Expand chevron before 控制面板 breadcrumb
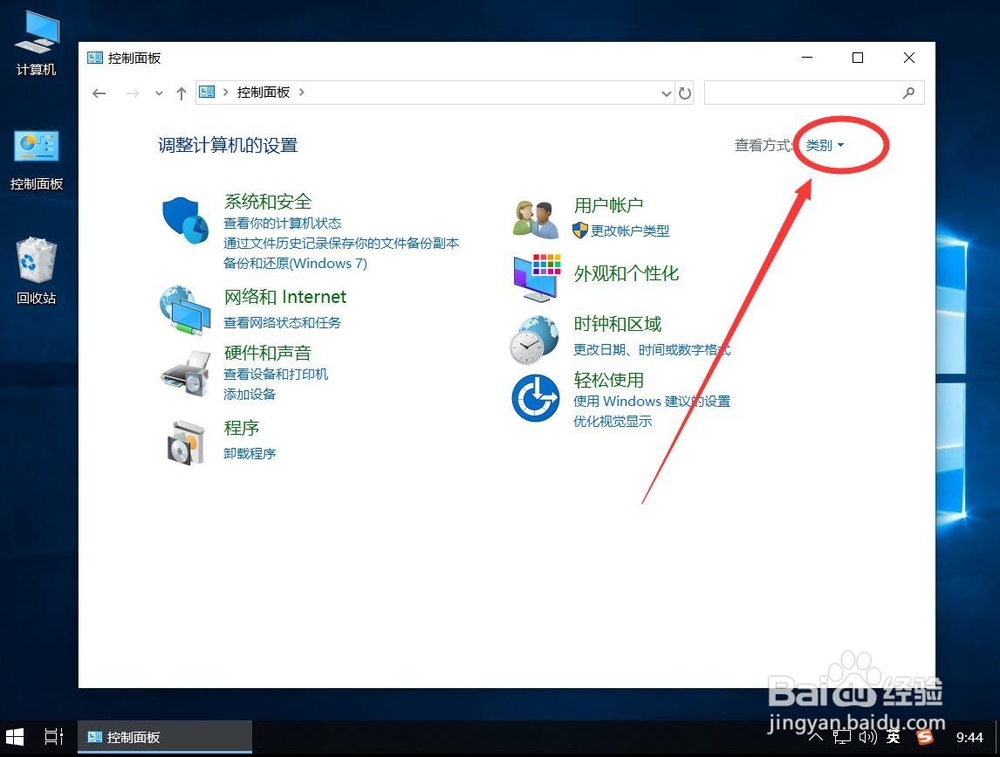 226,92
